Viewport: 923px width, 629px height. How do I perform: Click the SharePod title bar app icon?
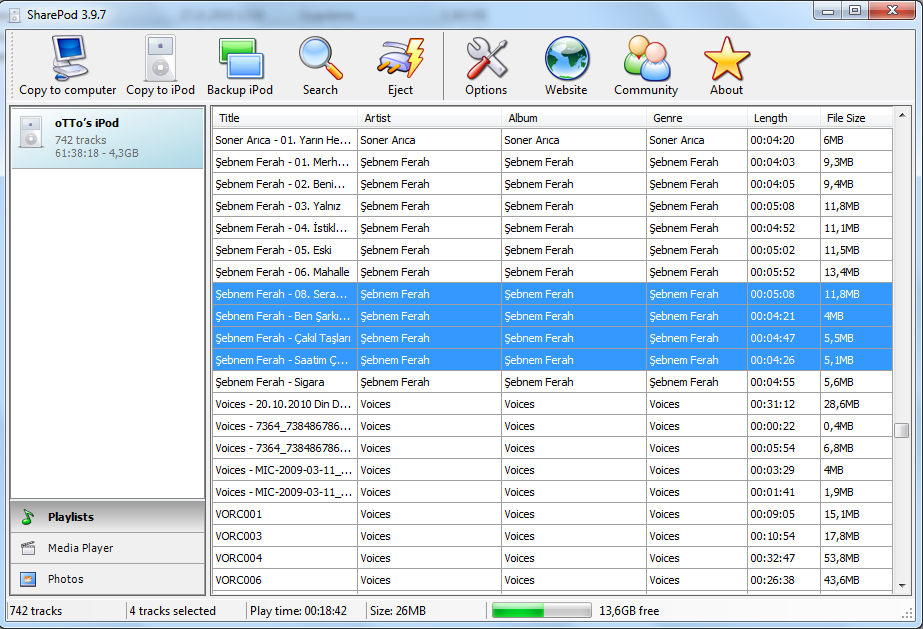15,15
